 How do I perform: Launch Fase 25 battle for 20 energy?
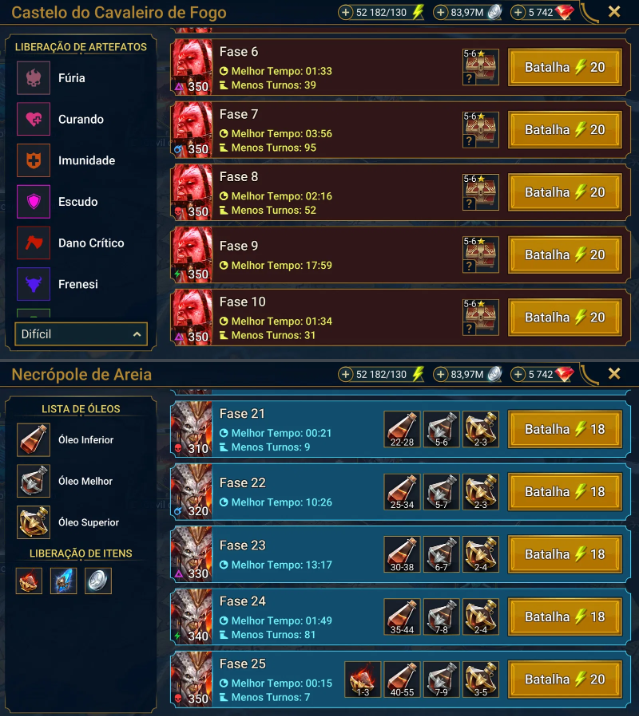(565, 679)
